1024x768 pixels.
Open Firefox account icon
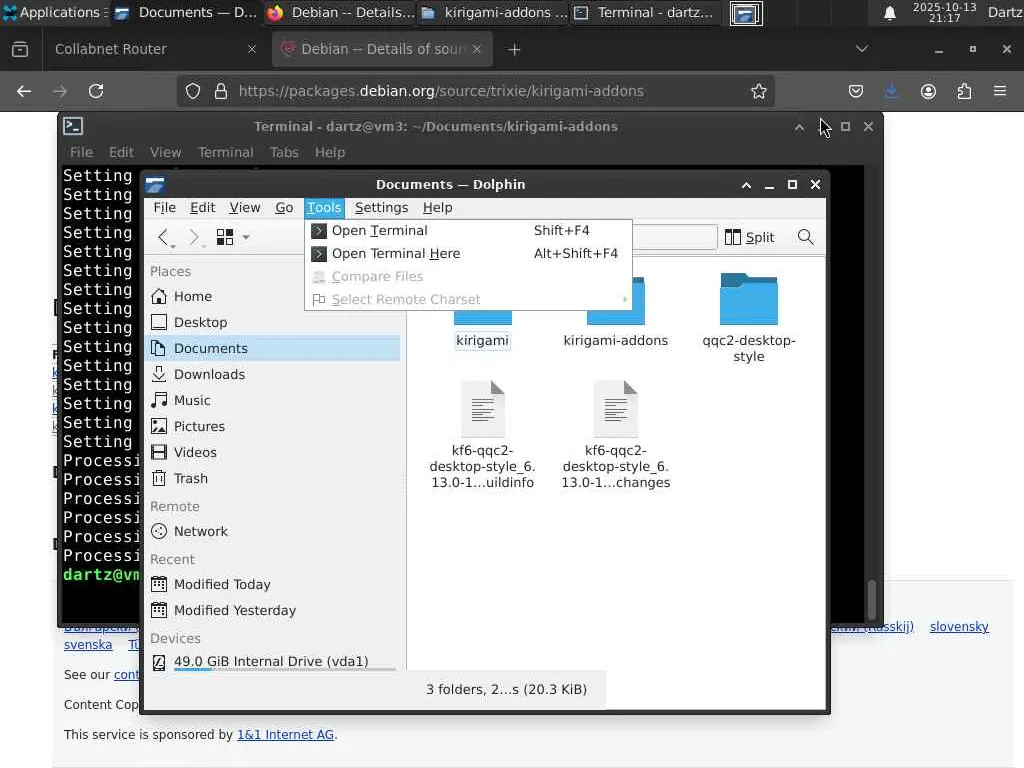[x=928, y=91]
